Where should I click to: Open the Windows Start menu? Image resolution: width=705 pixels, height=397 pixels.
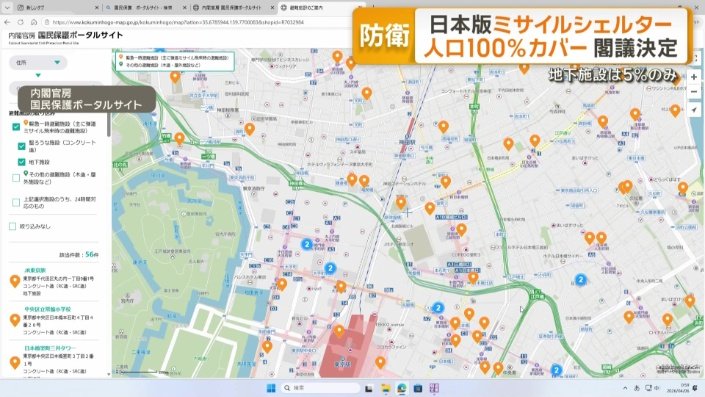[x=271, y=388]
